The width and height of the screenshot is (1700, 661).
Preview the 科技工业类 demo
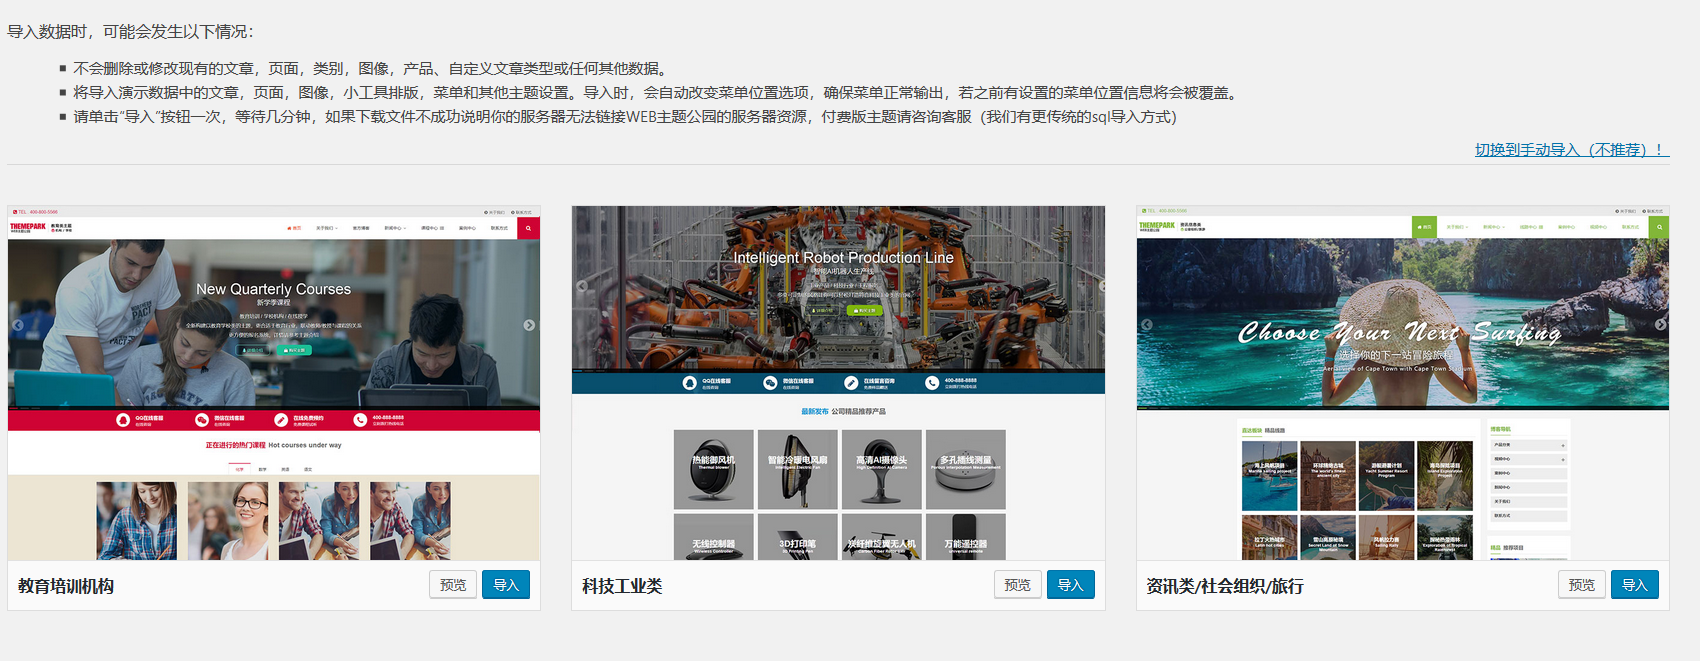click(1017, 585)
